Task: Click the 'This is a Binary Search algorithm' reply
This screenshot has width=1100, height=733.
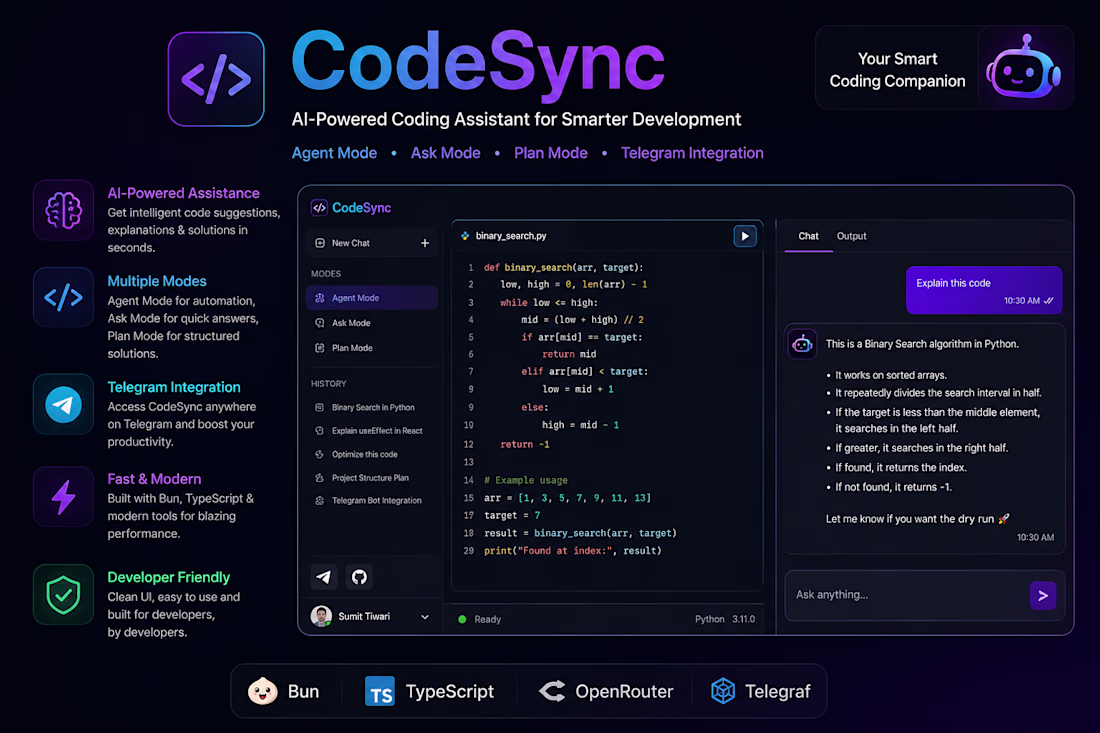Action: tap(922, 344)
